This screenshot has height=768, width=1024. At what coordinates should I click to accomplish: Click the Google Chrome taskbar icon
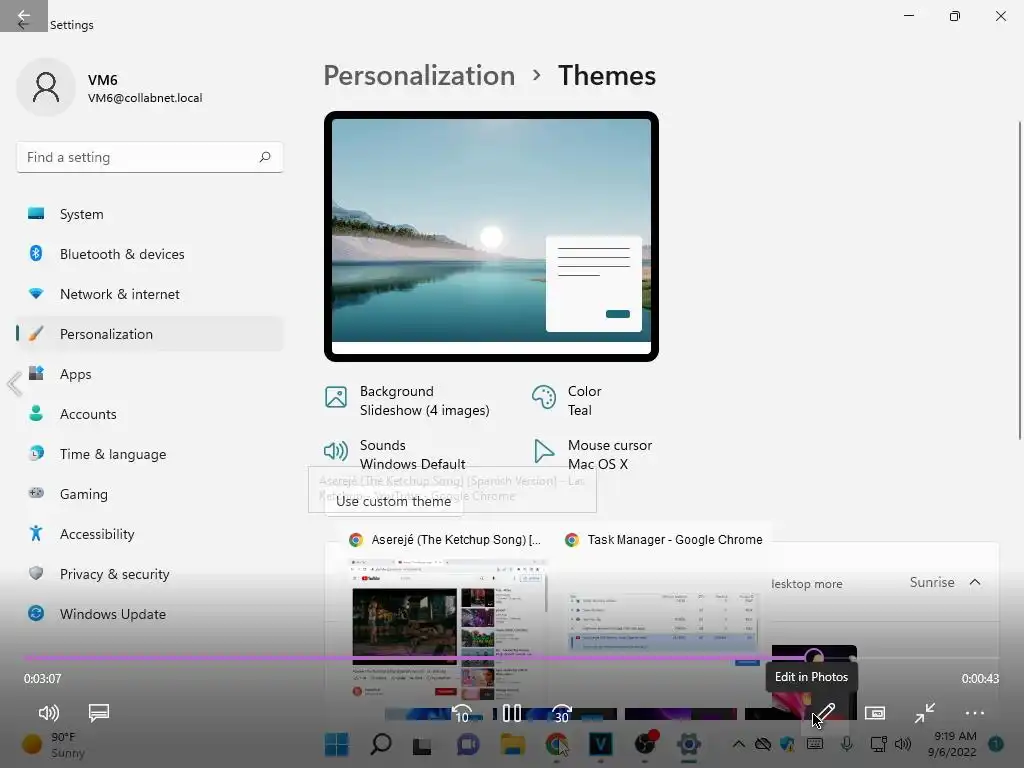point(556,744)
